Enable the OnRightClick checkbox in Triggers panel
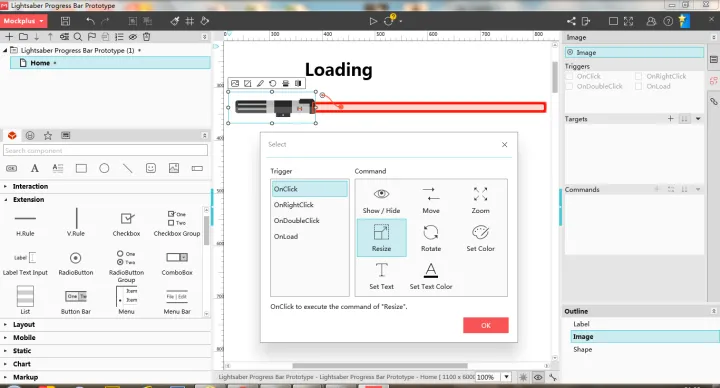This screenshot has width=720, height=388. 639,76
